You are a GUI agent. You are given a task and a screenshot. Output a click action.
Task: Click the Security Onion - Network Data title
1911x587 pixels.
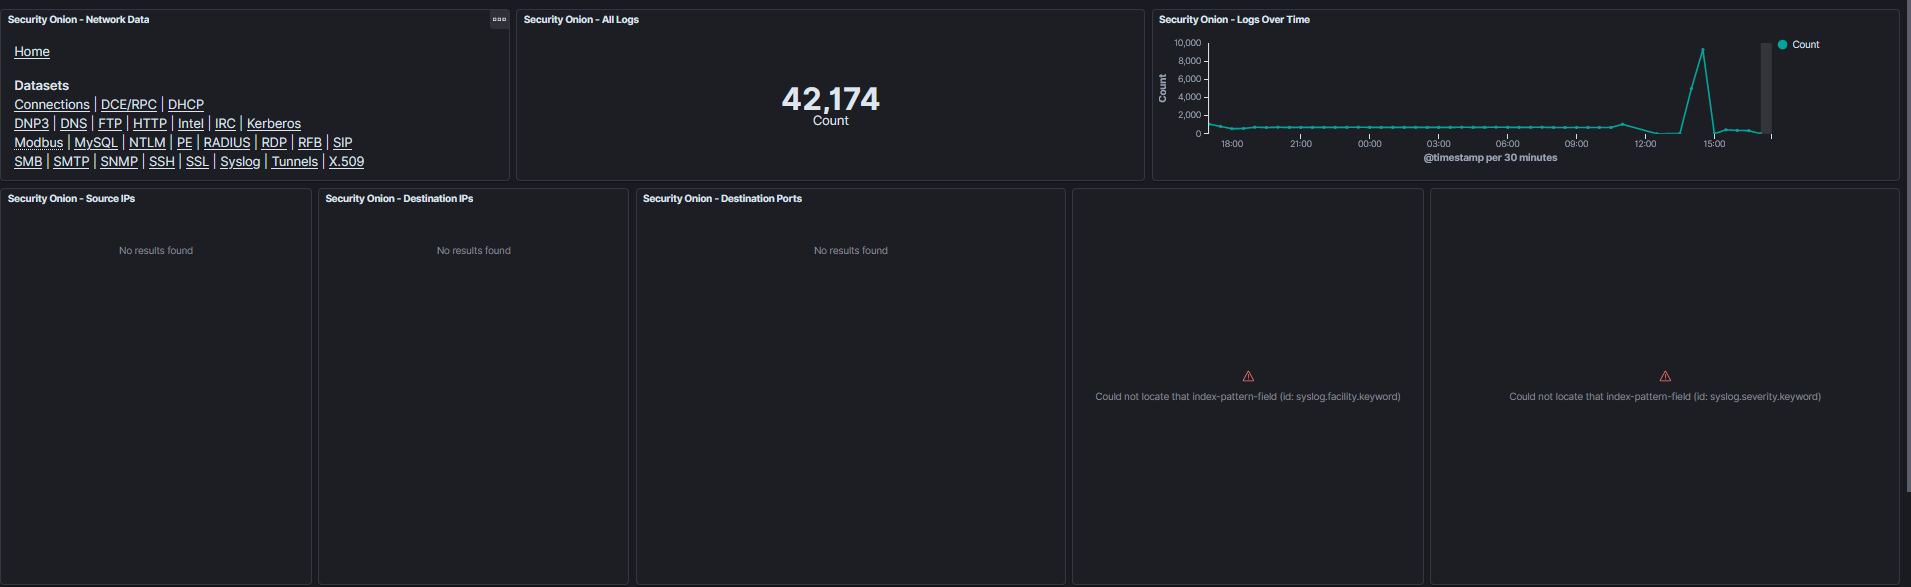tap(78, 19)
